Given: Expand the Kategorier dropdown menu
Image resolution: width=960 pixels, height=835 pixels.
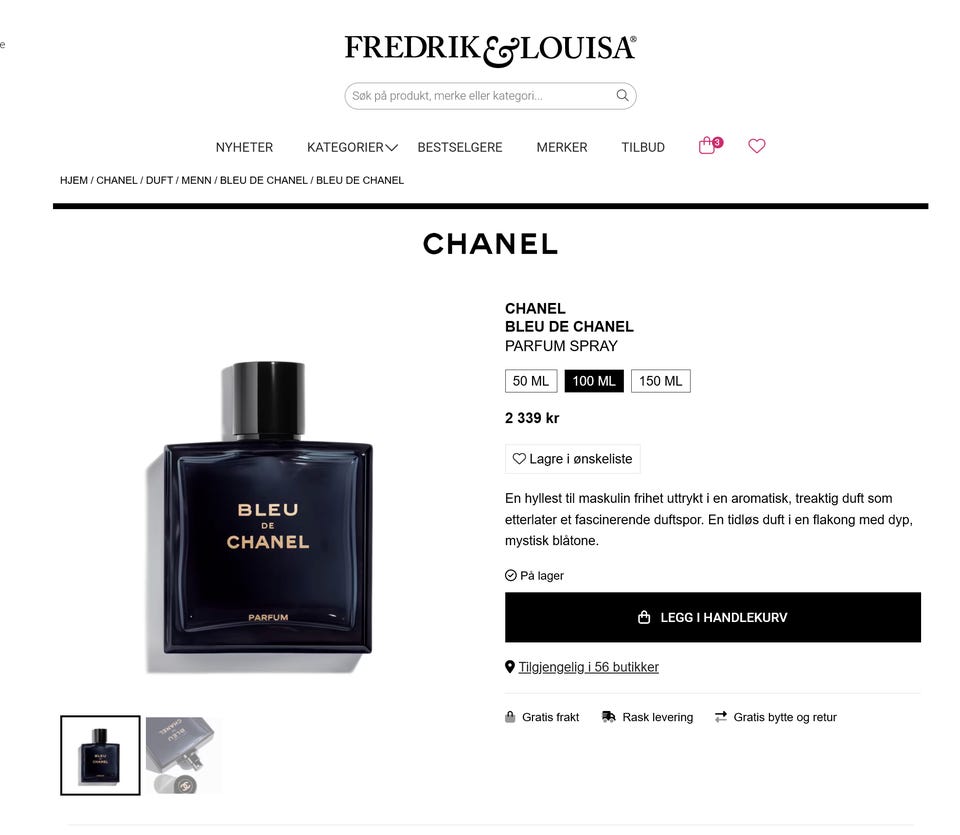Looking at the screenshot, I should tap(352, 148).
